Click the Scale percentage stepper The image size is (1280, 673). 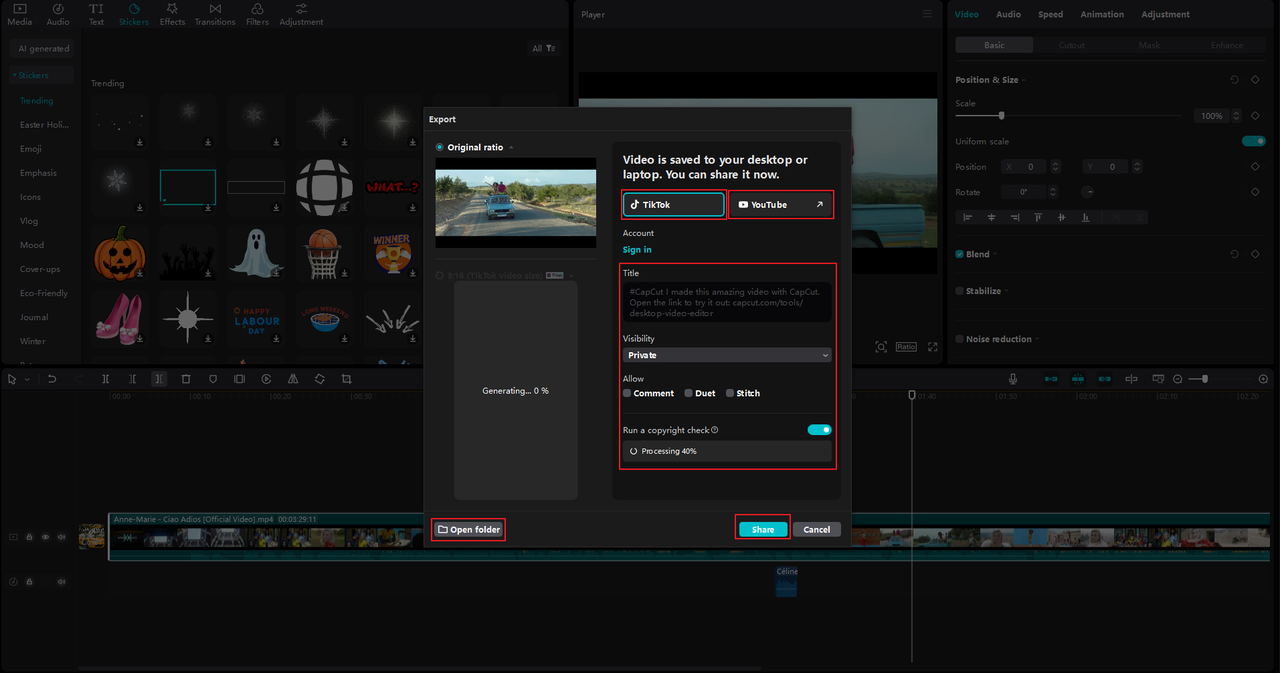point(1237,116)
